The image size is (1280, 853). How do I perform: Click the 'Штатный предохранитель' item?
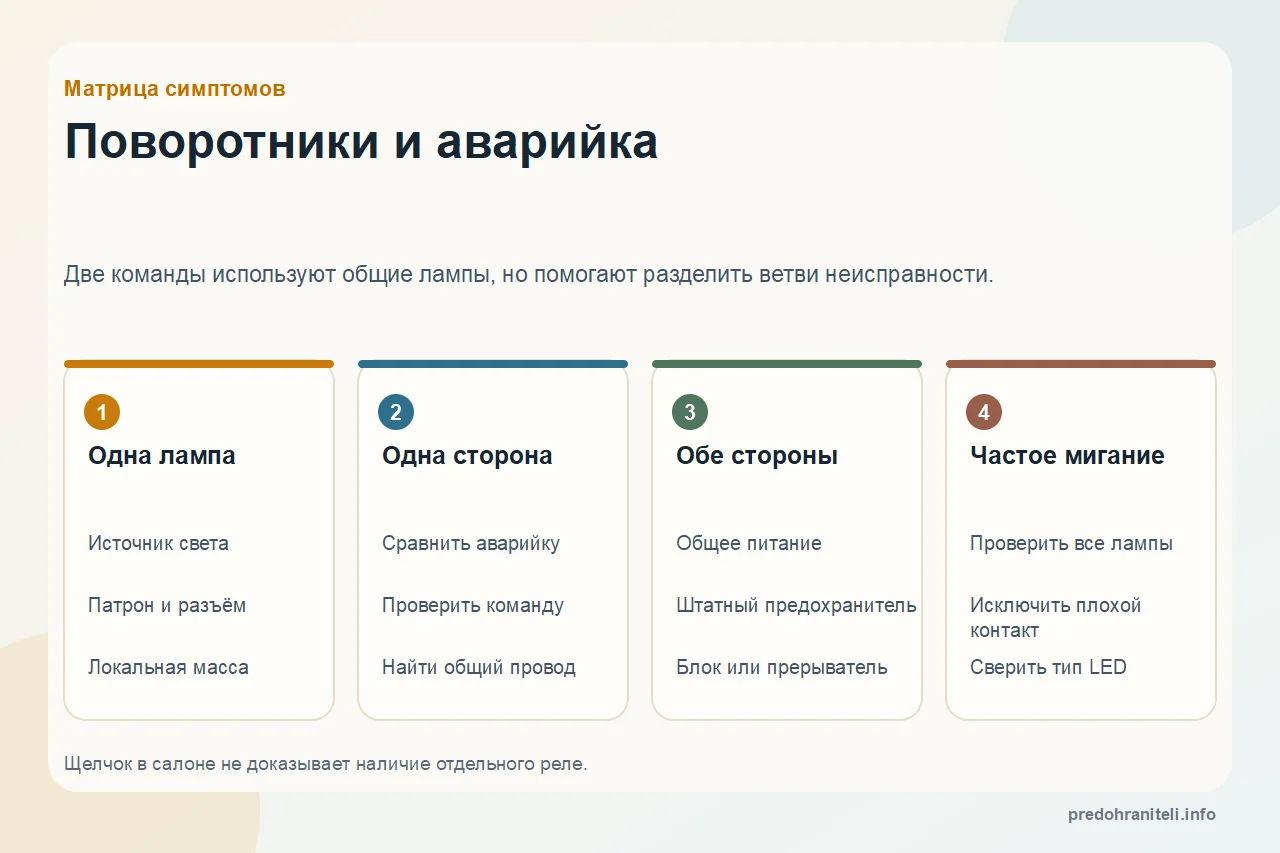click(x=796, y=606)
